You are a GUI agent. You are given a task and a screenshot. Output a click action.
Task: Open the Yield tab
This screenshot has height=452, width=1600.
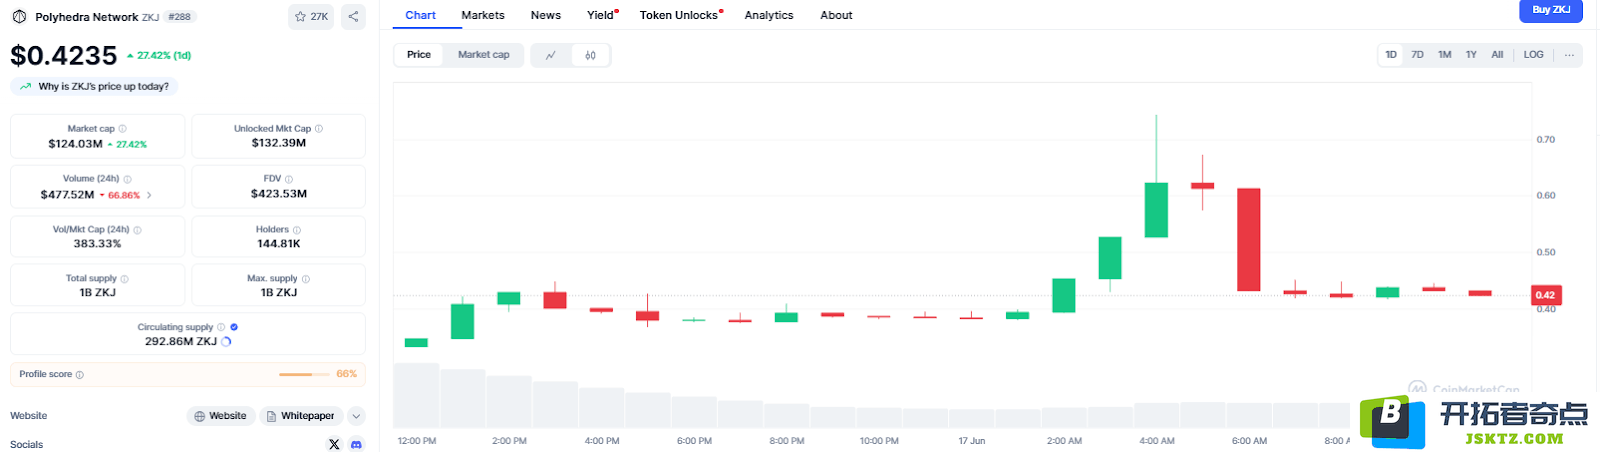601,15
